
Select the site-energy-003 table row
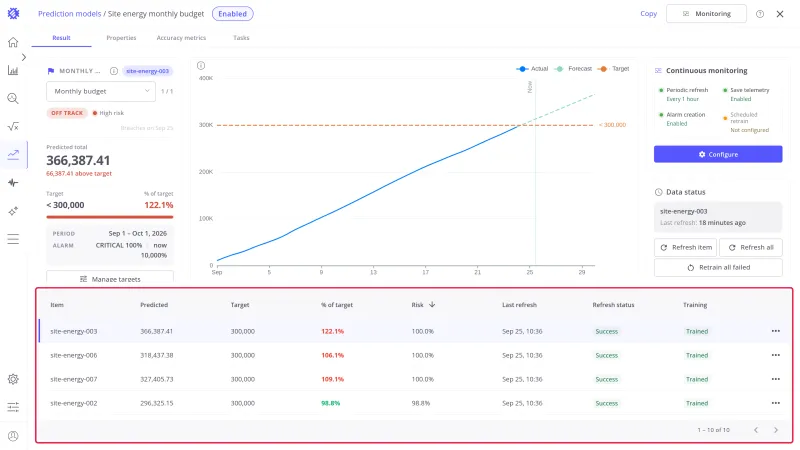(416, 331)
